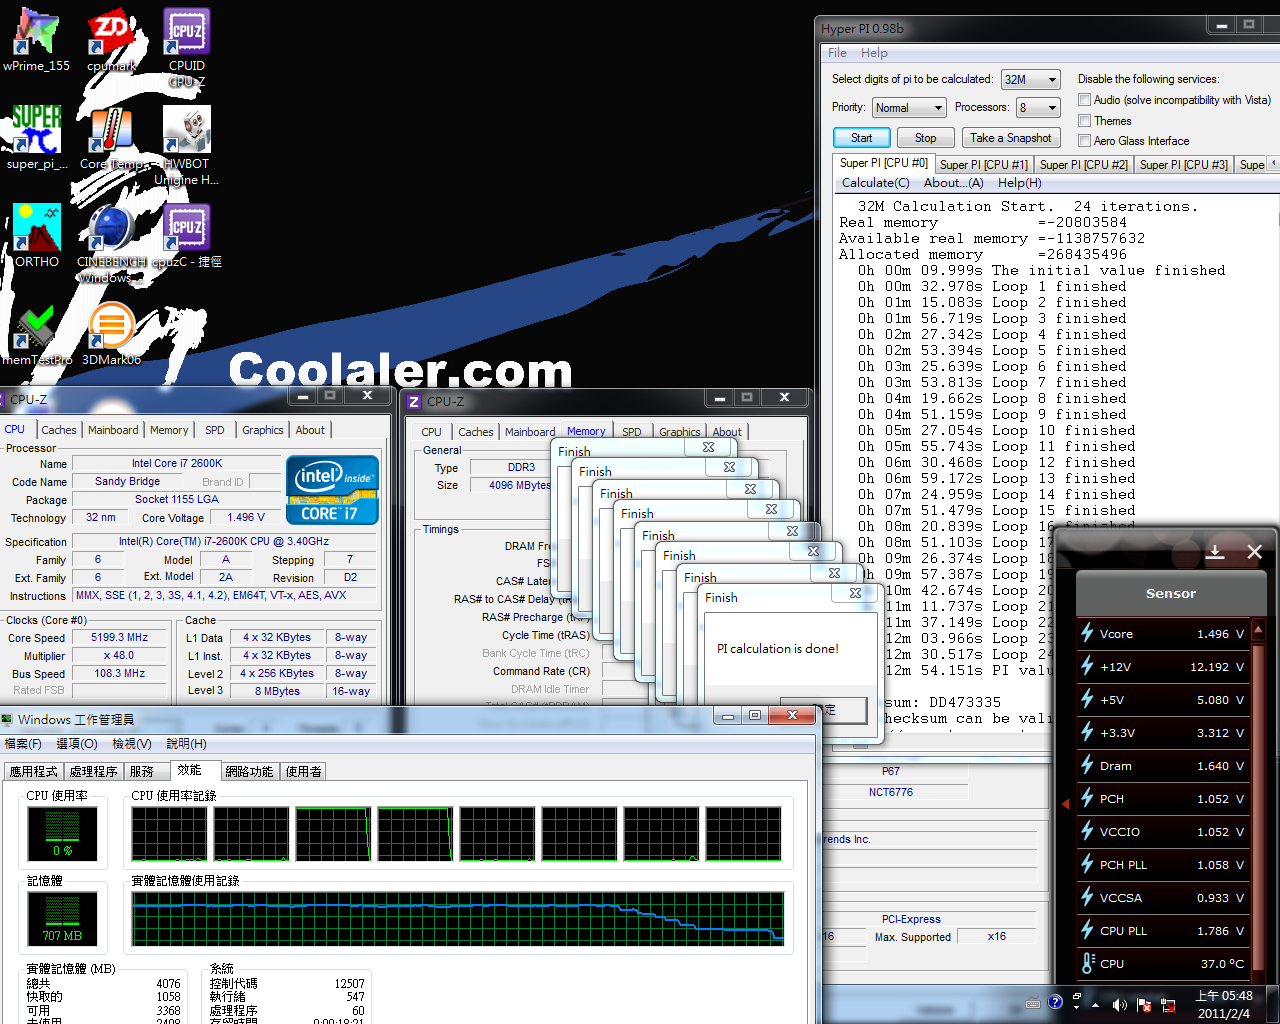Open the 檔案(F) menu in Task Manager

[x=23, y=743]
